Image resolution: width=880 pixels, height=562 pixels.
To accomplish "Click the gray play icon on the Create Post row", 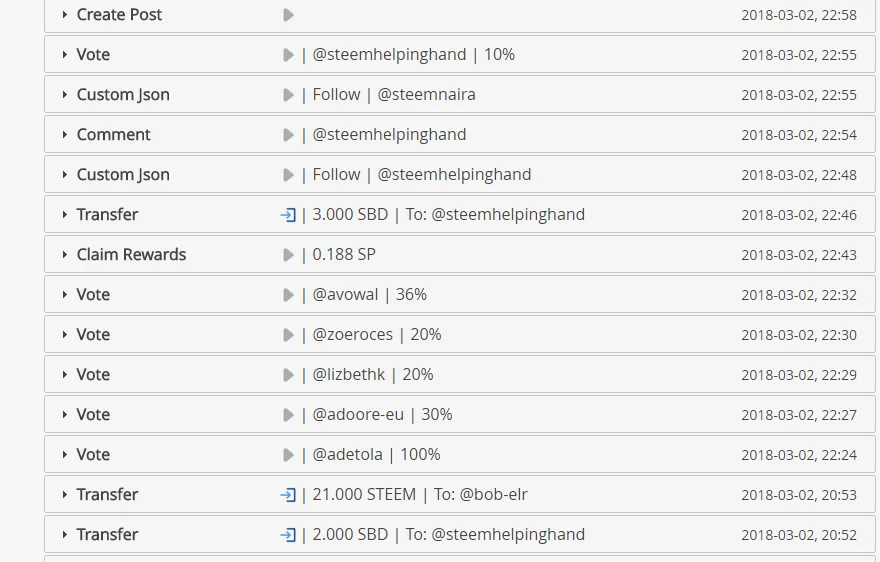I will [288, 15].
